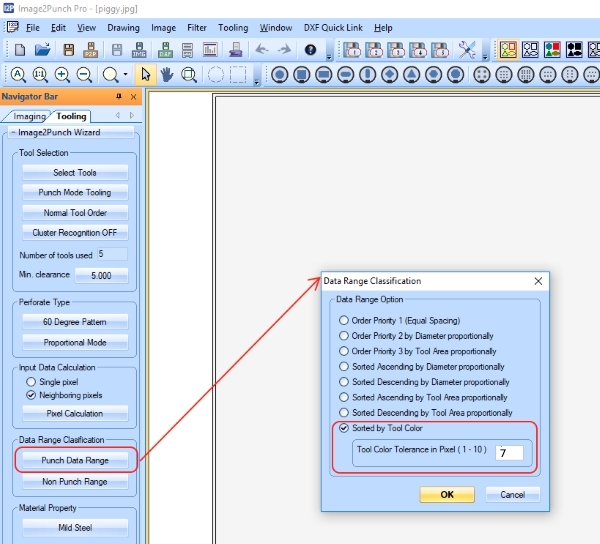The image size is (600, 544).
Task: Click the Zoom Window icon
Action: coord(189,75)
